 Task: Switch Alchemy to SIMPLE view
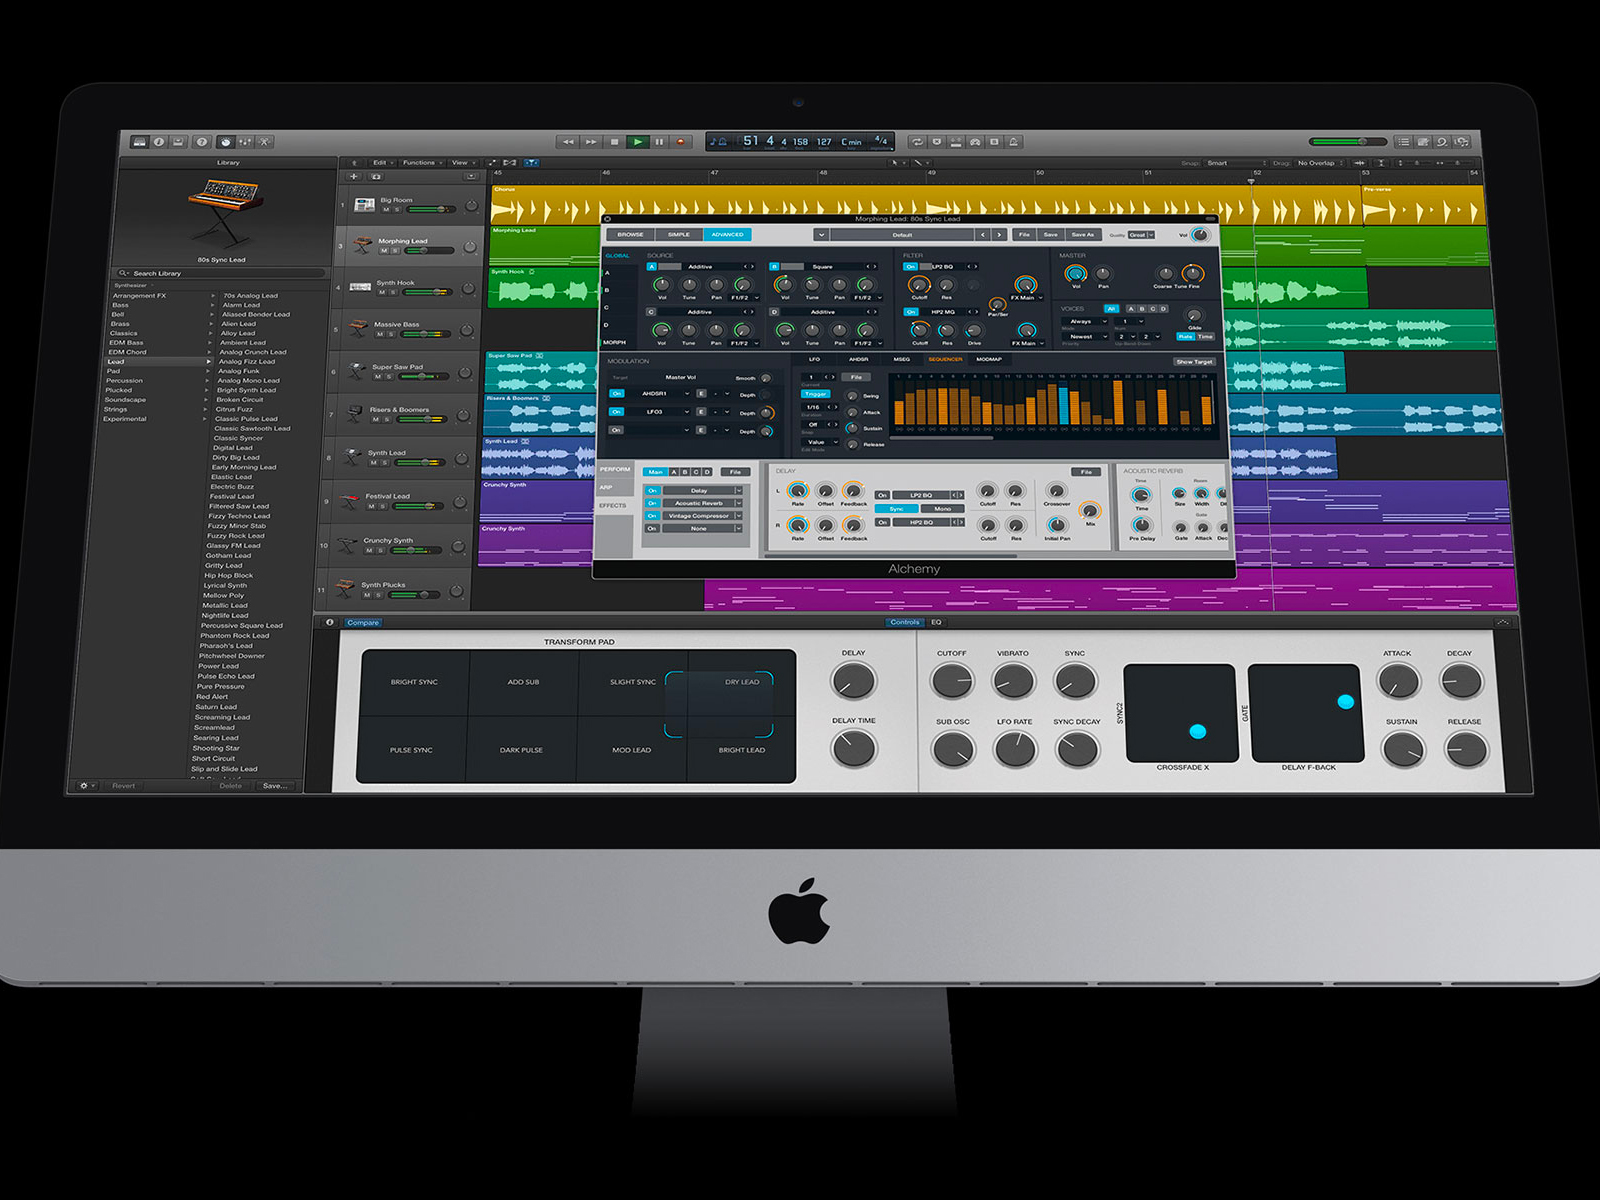[x=679, y=235]
